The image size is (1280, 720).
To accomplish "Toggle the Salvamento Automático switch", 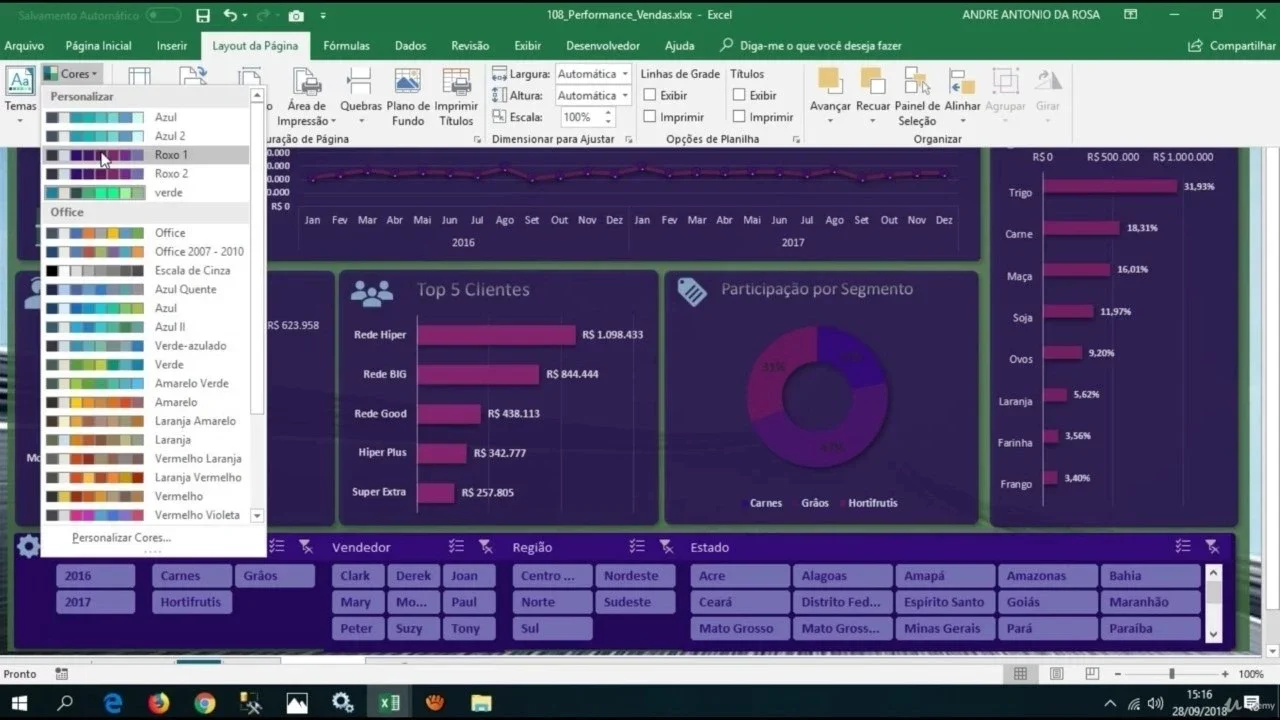I will (163, 15).
